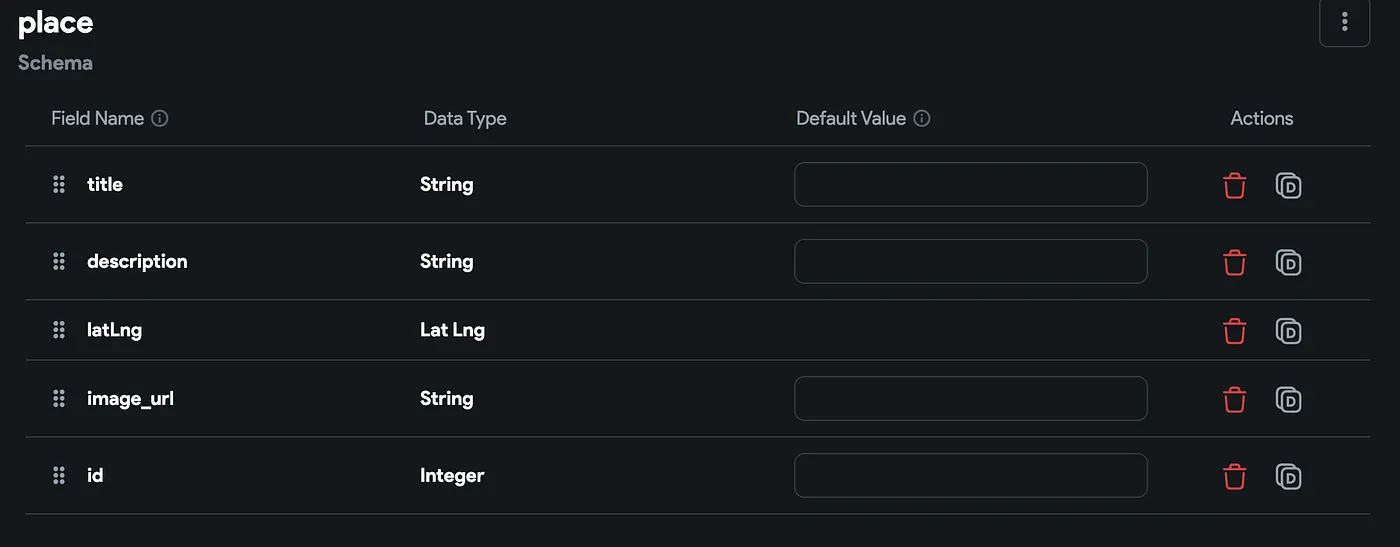Open the three-dot options menu
This screenshot has width=1400, height=547.
(x=1344, y=22)
